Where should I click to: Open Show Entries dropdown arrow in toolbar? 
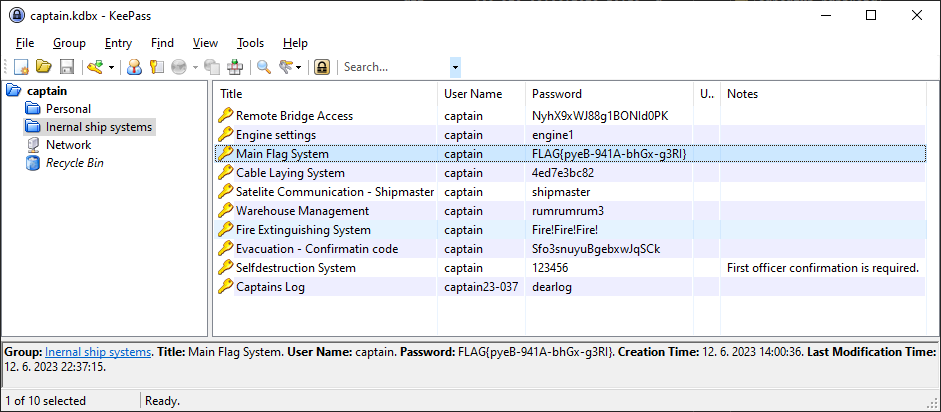point(301,68)
